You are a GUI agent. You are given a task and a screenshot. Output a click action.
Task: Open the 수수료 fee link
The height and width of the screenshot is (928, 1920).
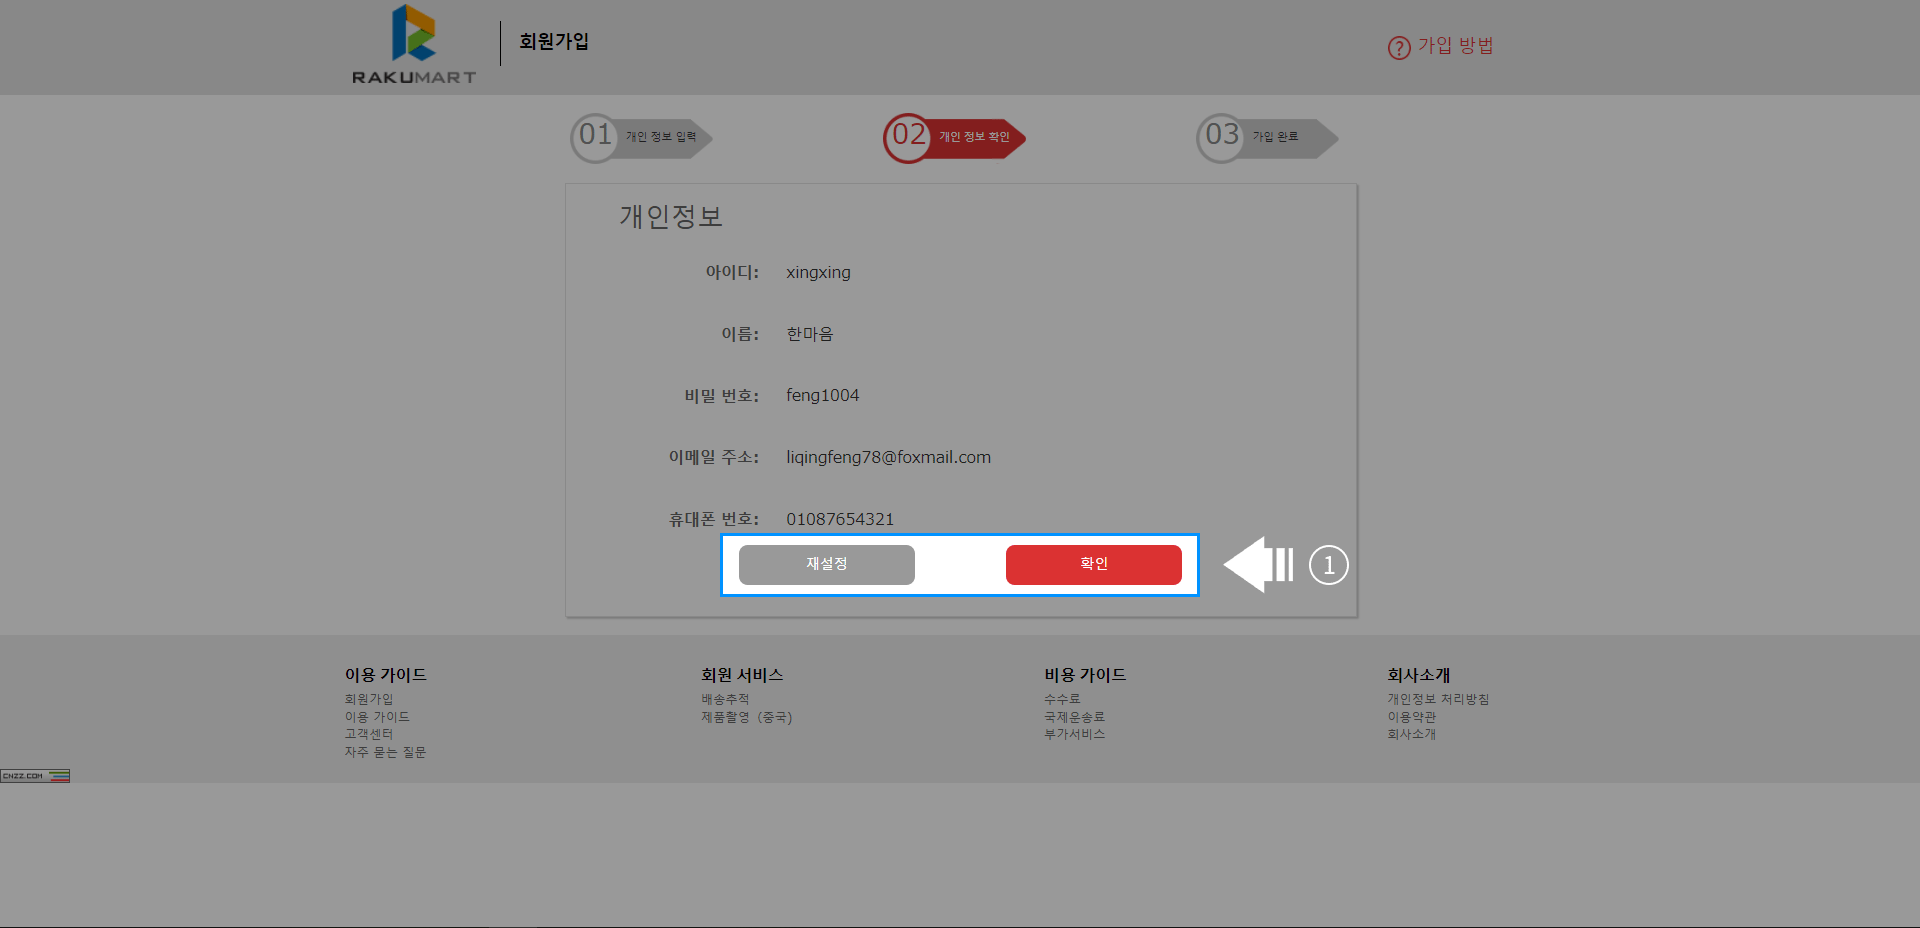coord(1062,699)
